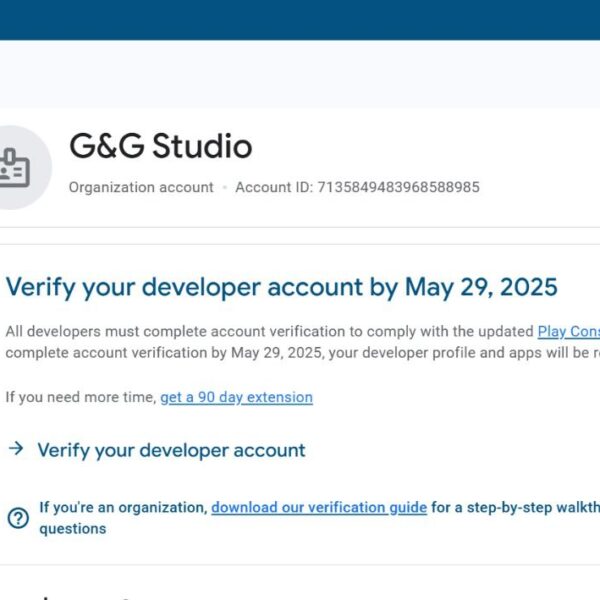Follow the 'Play Con…' policy link

pos(568,331)
